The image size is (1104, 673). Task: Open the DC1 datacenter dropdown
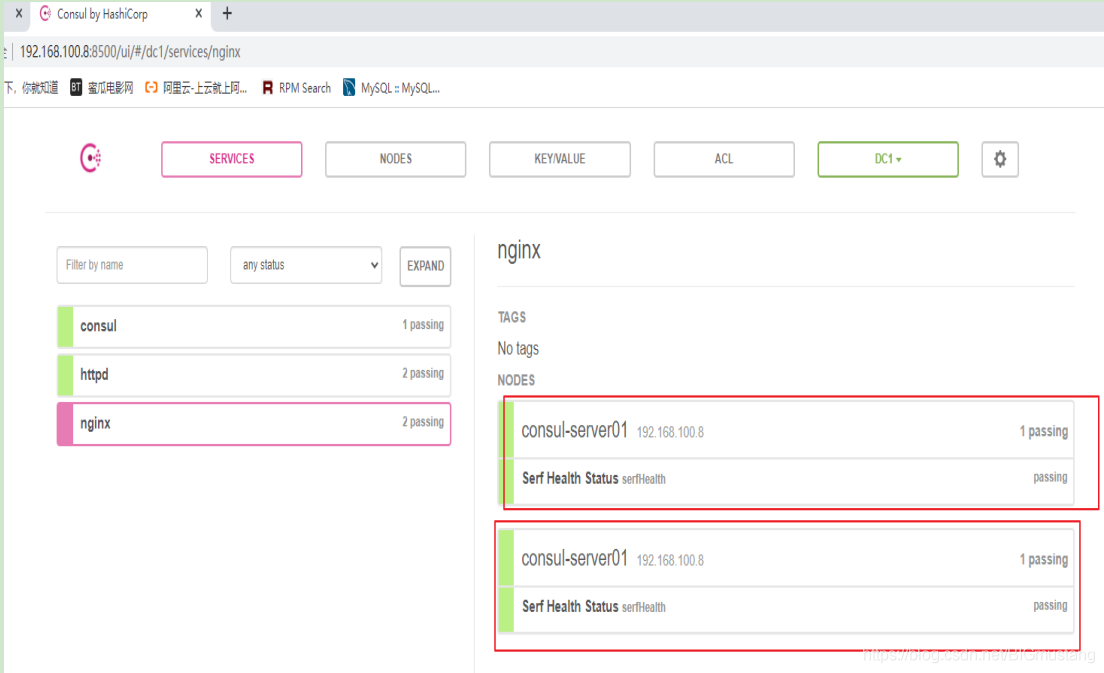point(888,159)
